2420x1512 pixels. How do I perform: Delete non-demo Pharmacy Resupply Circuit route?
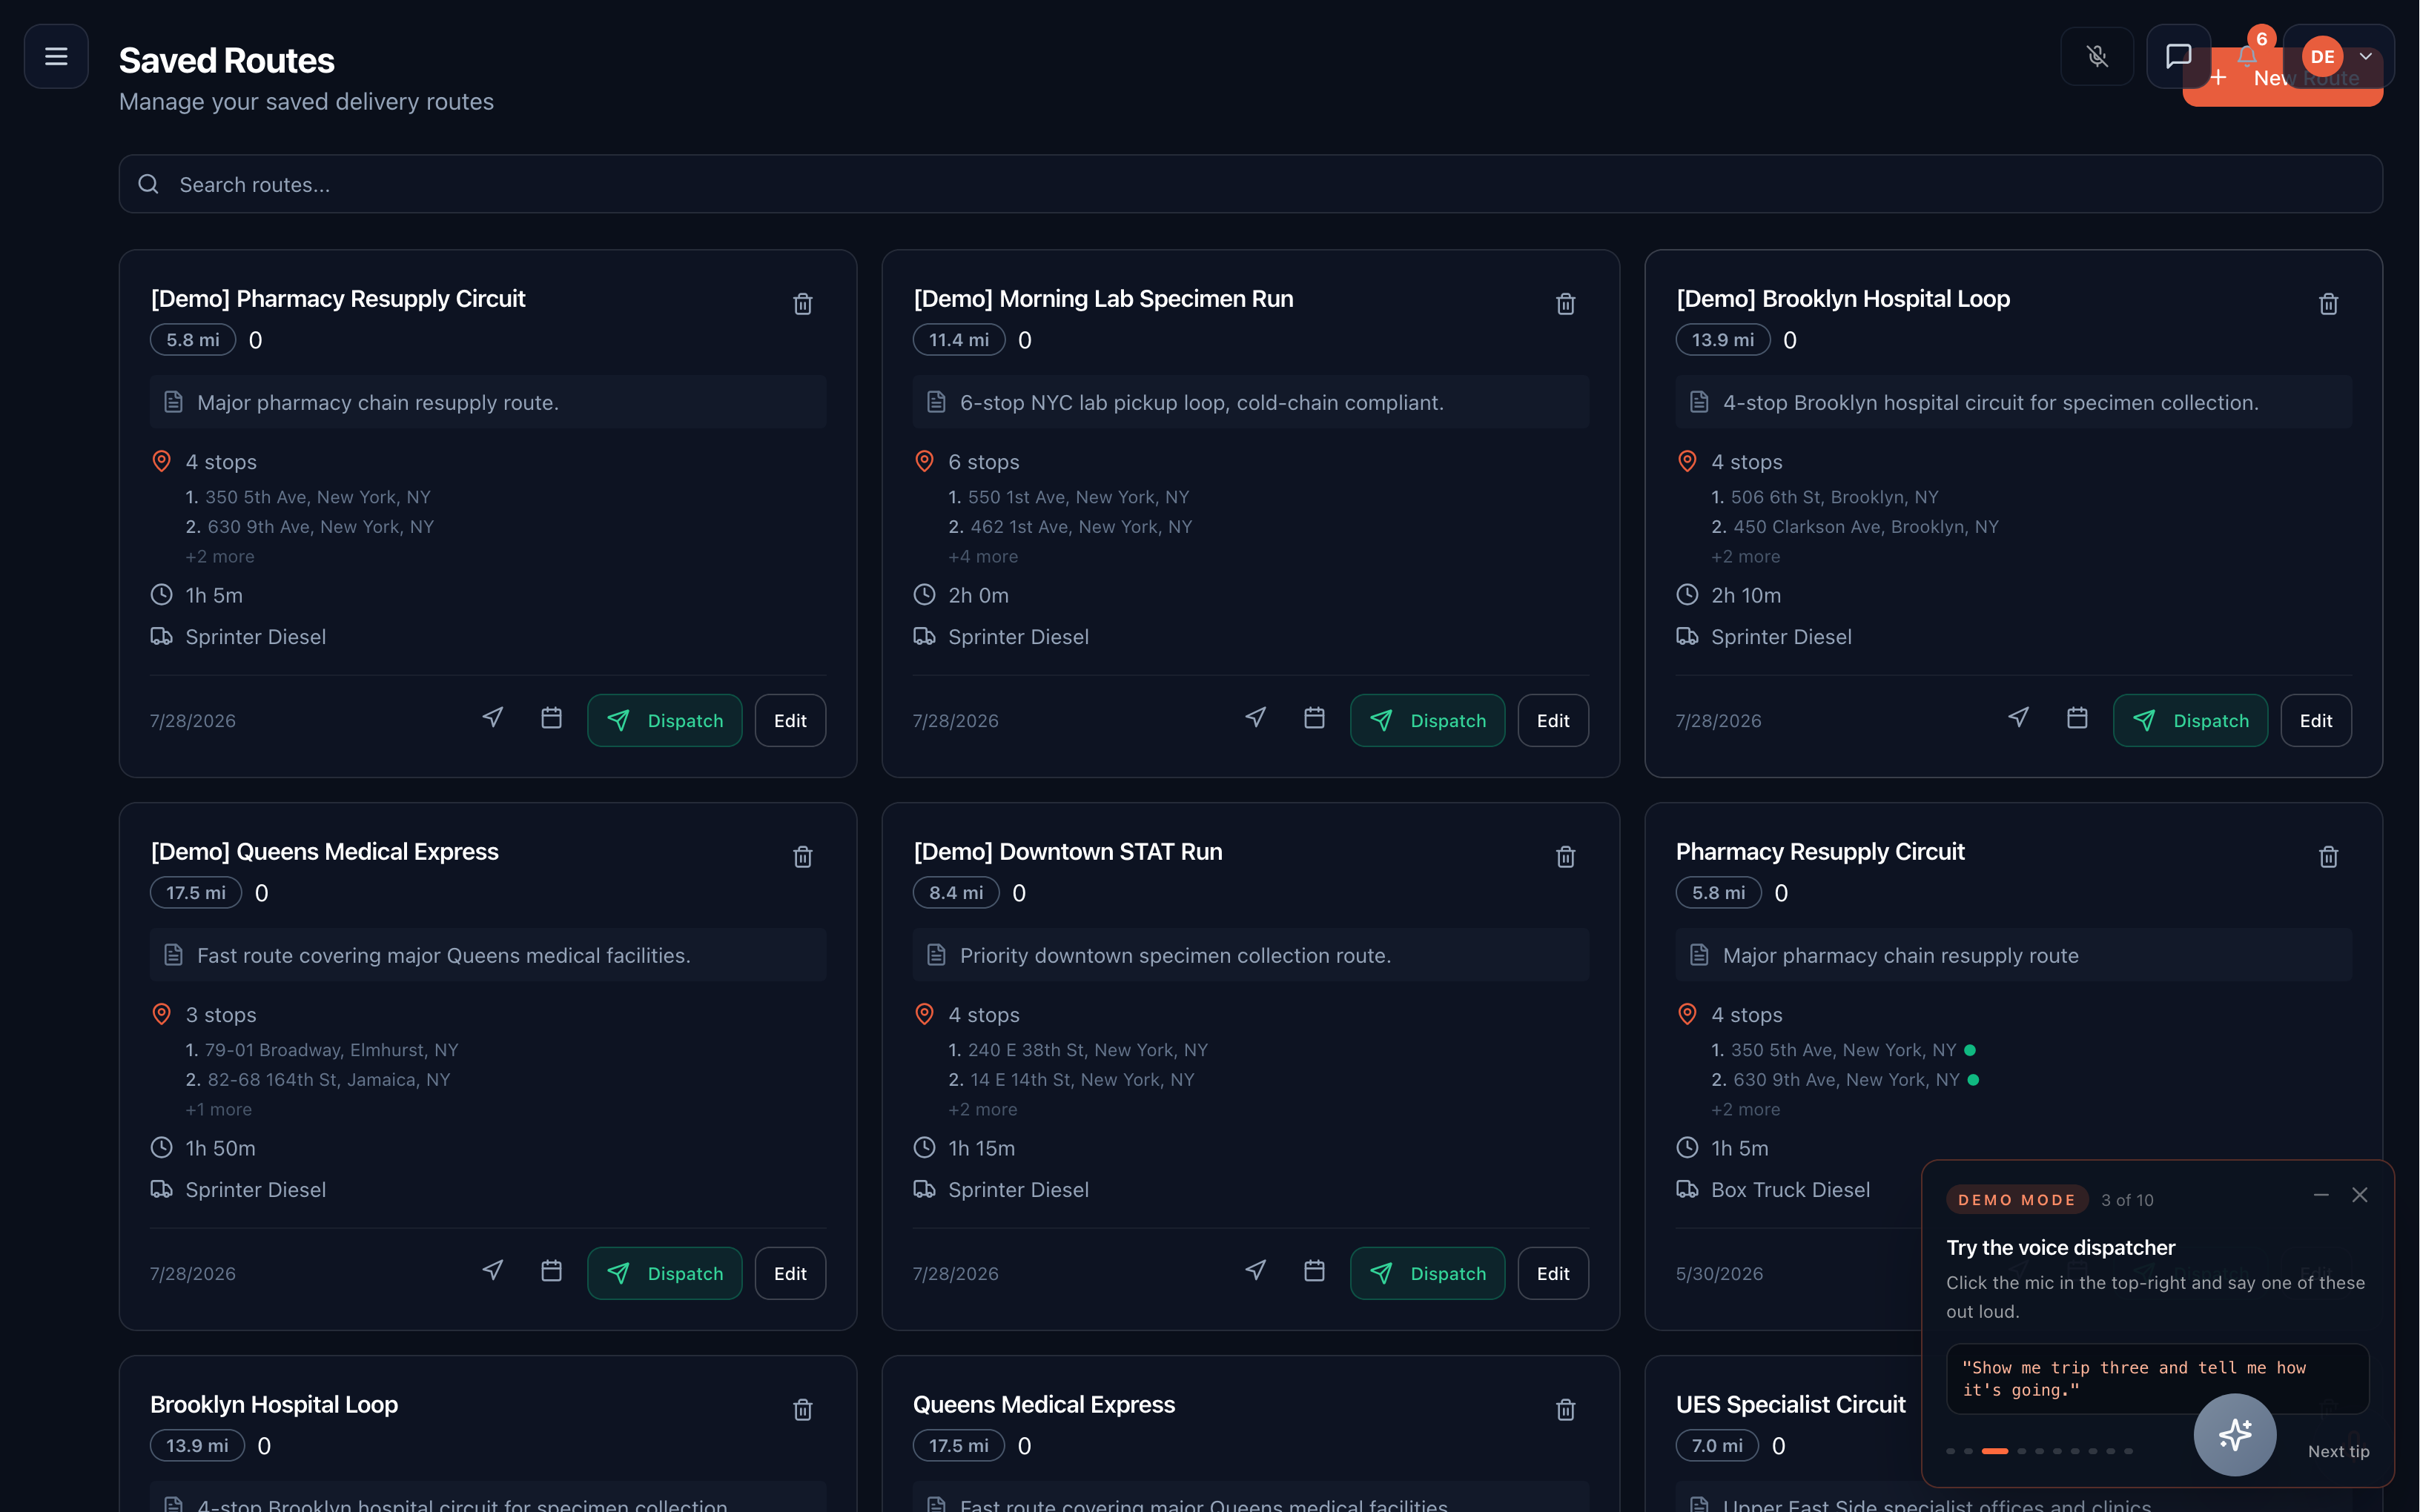coord(2329,857)
